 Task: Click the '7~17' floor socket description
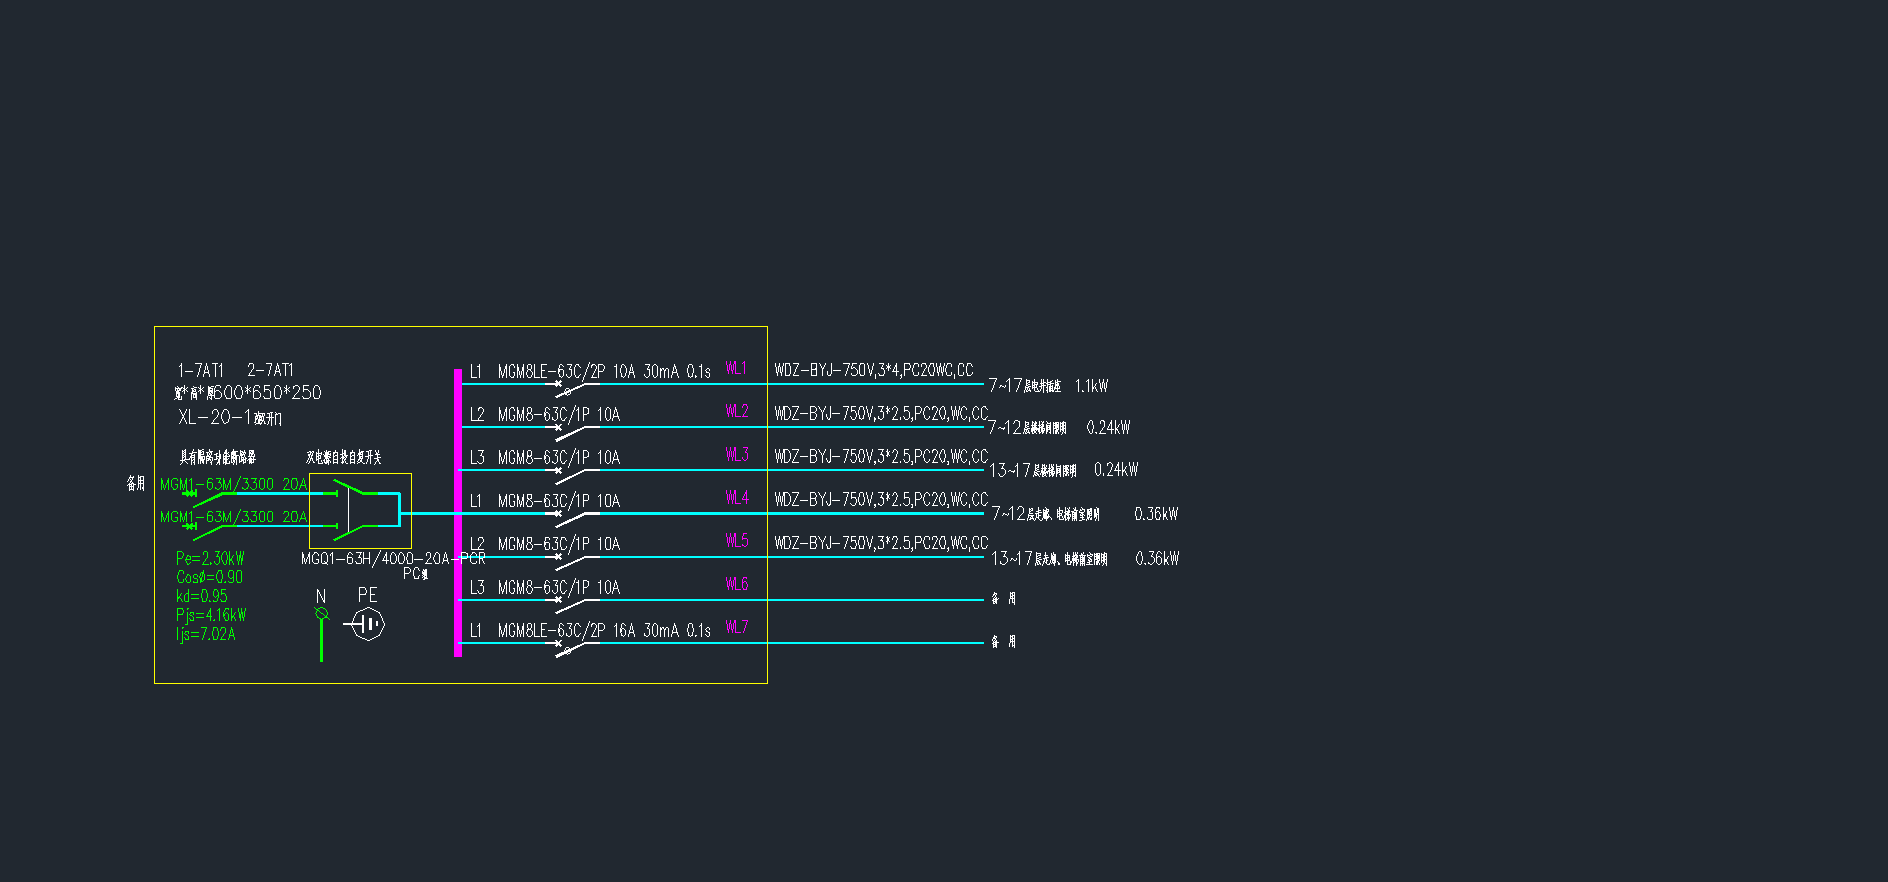coord(1025,386)
